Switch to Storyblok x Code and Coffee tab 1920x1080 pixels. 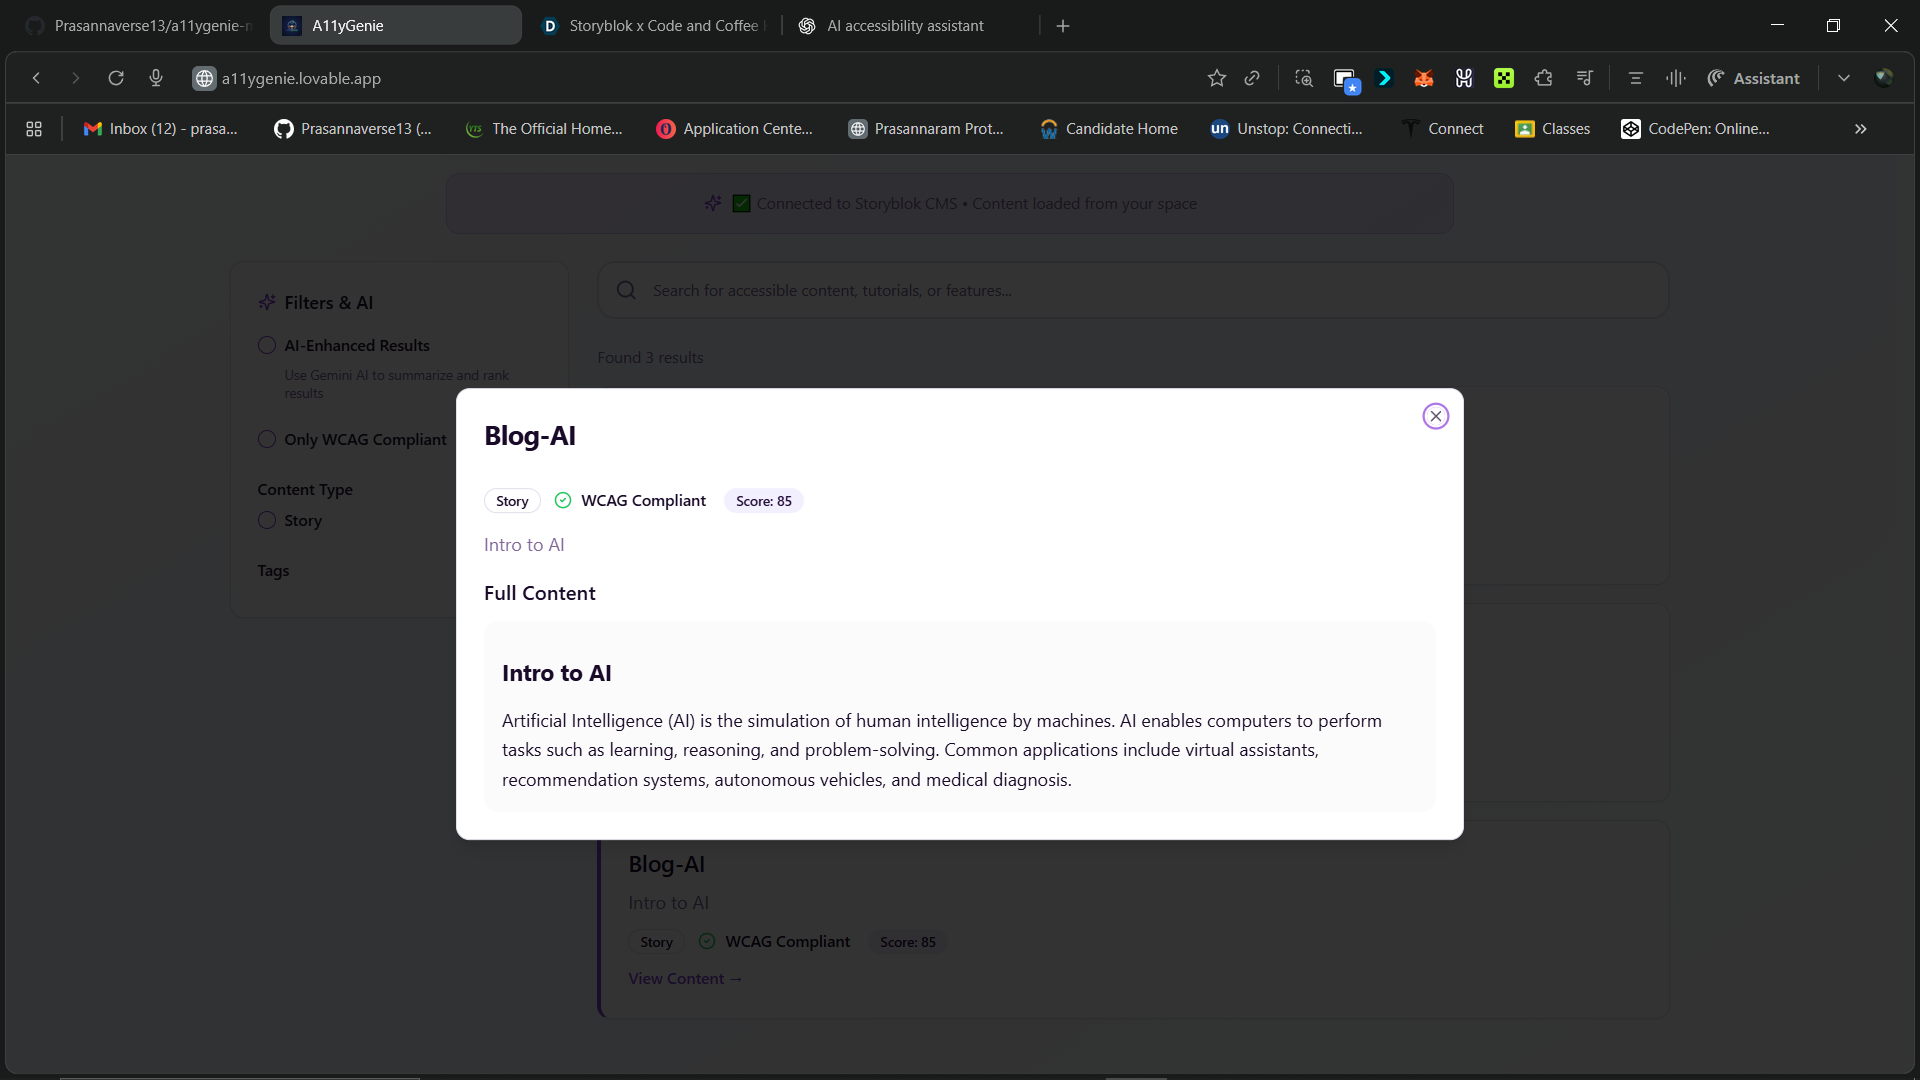(660, 26)
